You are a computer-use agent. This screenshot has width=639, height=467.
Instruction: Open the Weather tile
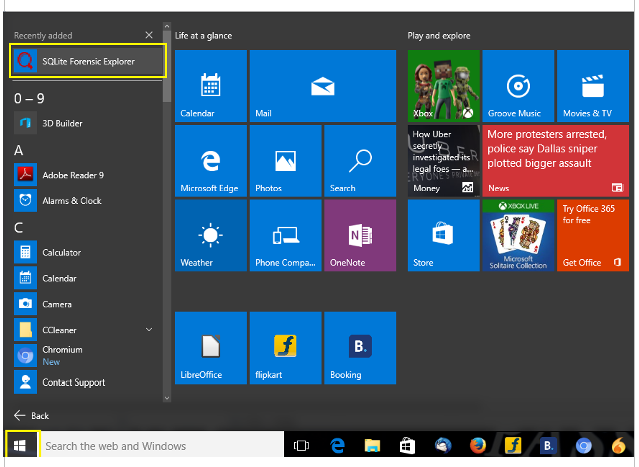pyautogui.click(x=211, y=235)
